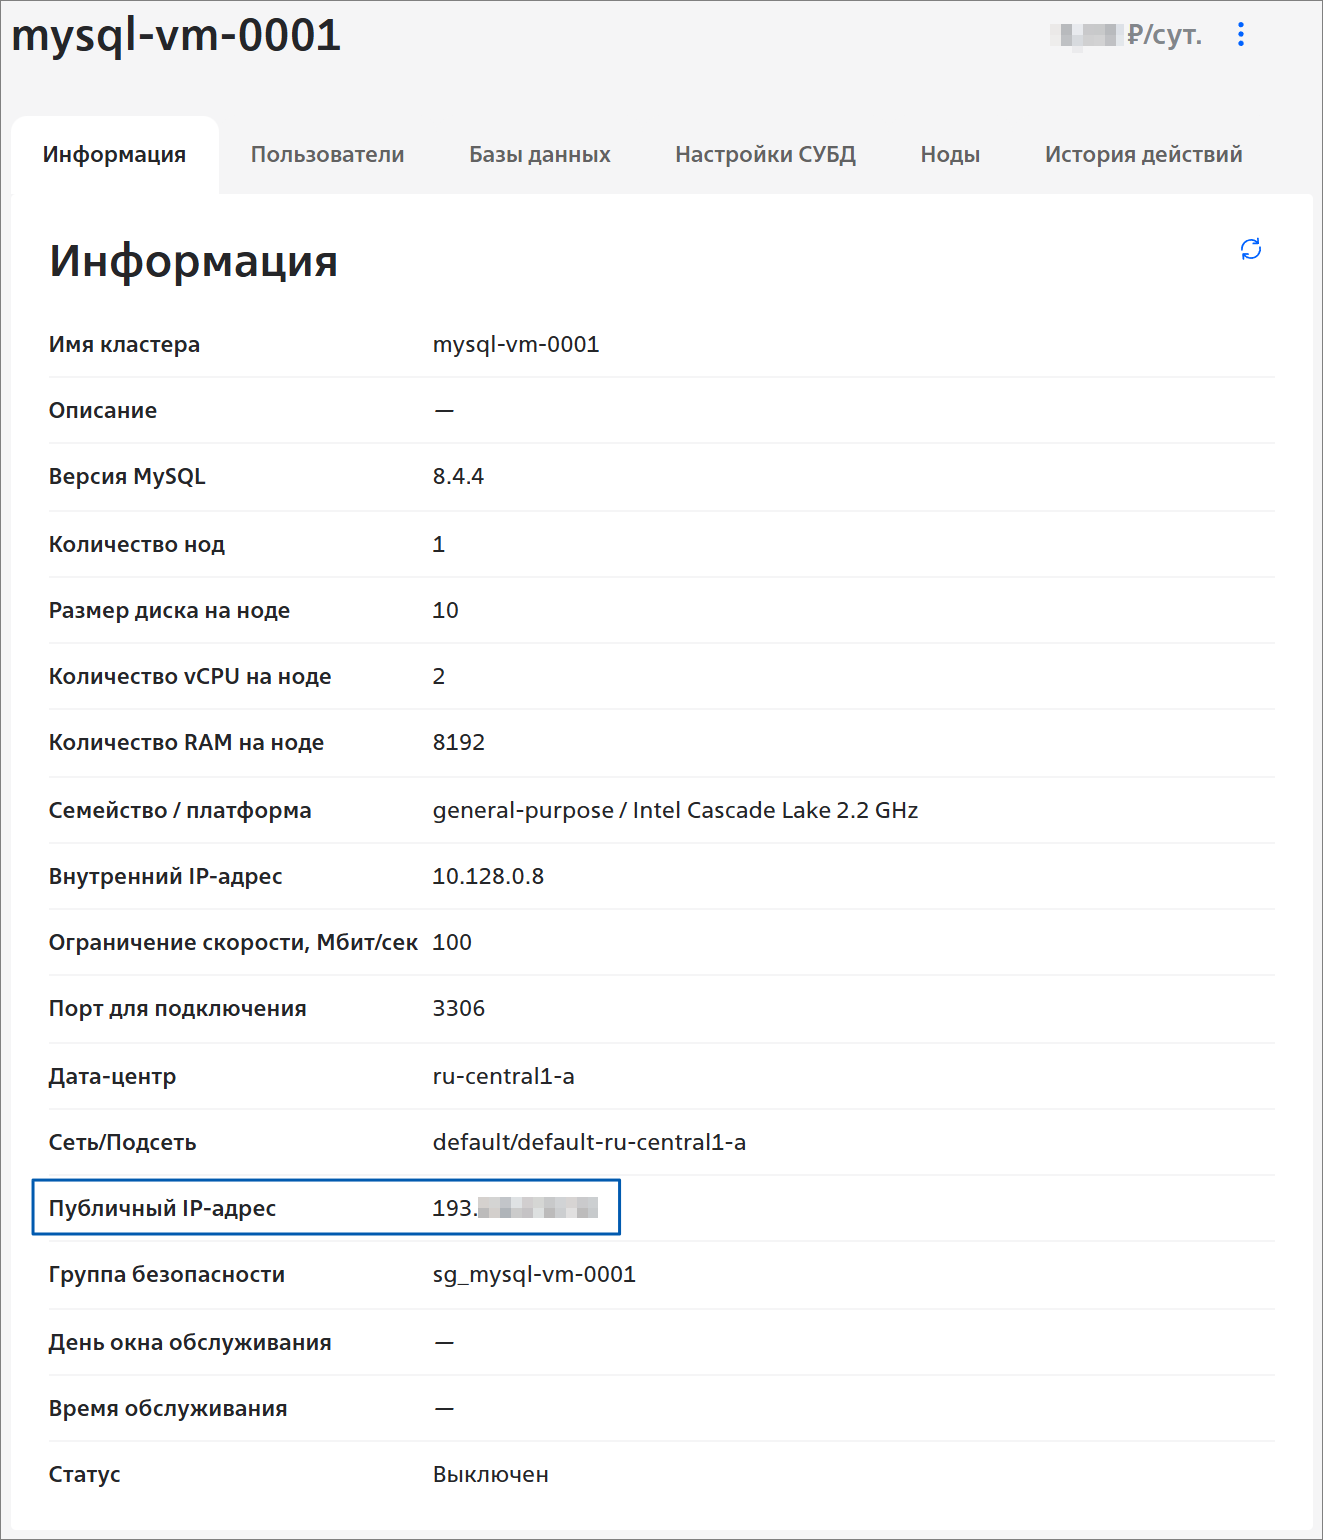This screenshot has height=1540, width=1323.
Task: Select the public IP address starting with 193.
Action: pos(515,1208)
